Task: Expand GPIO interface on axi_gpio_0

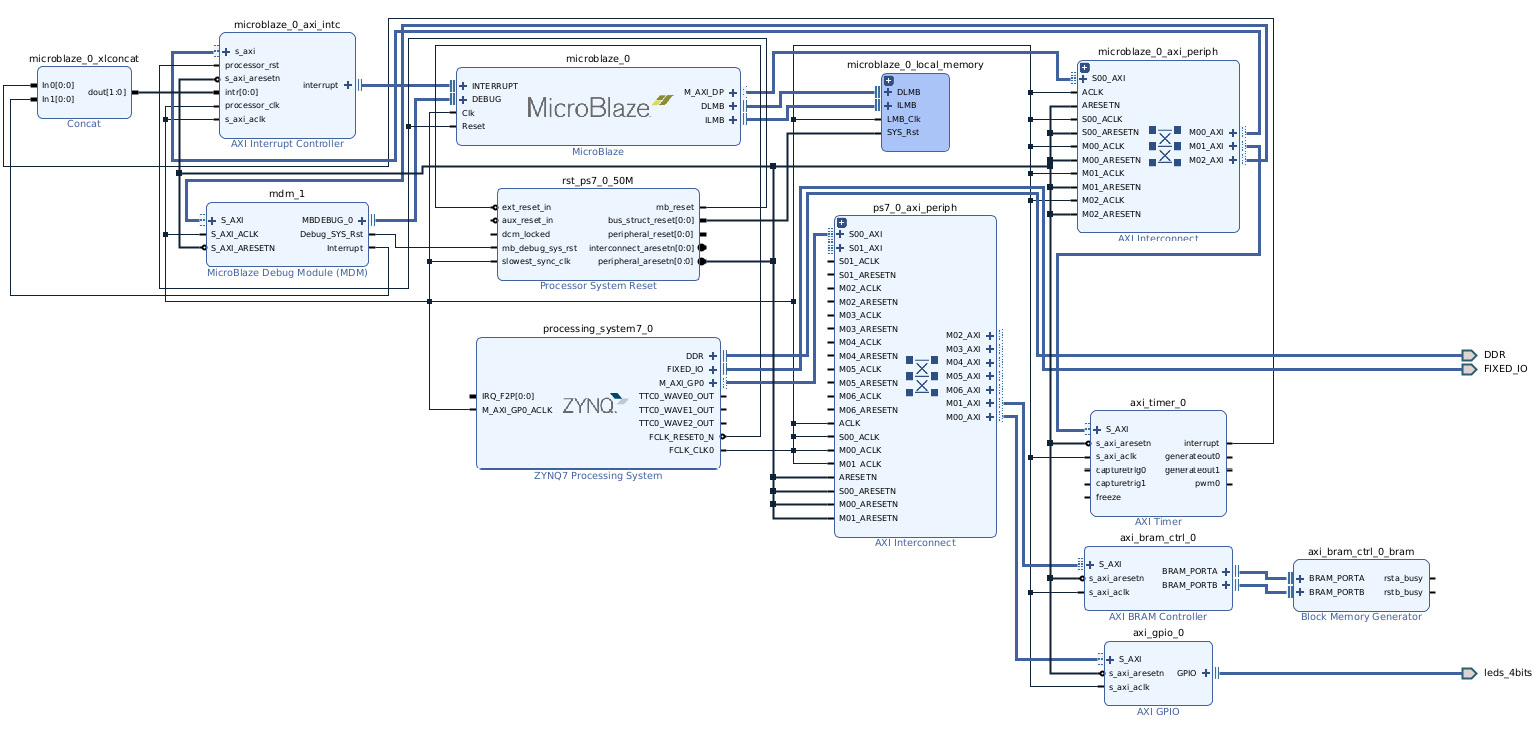Action: coord(1206,673)
